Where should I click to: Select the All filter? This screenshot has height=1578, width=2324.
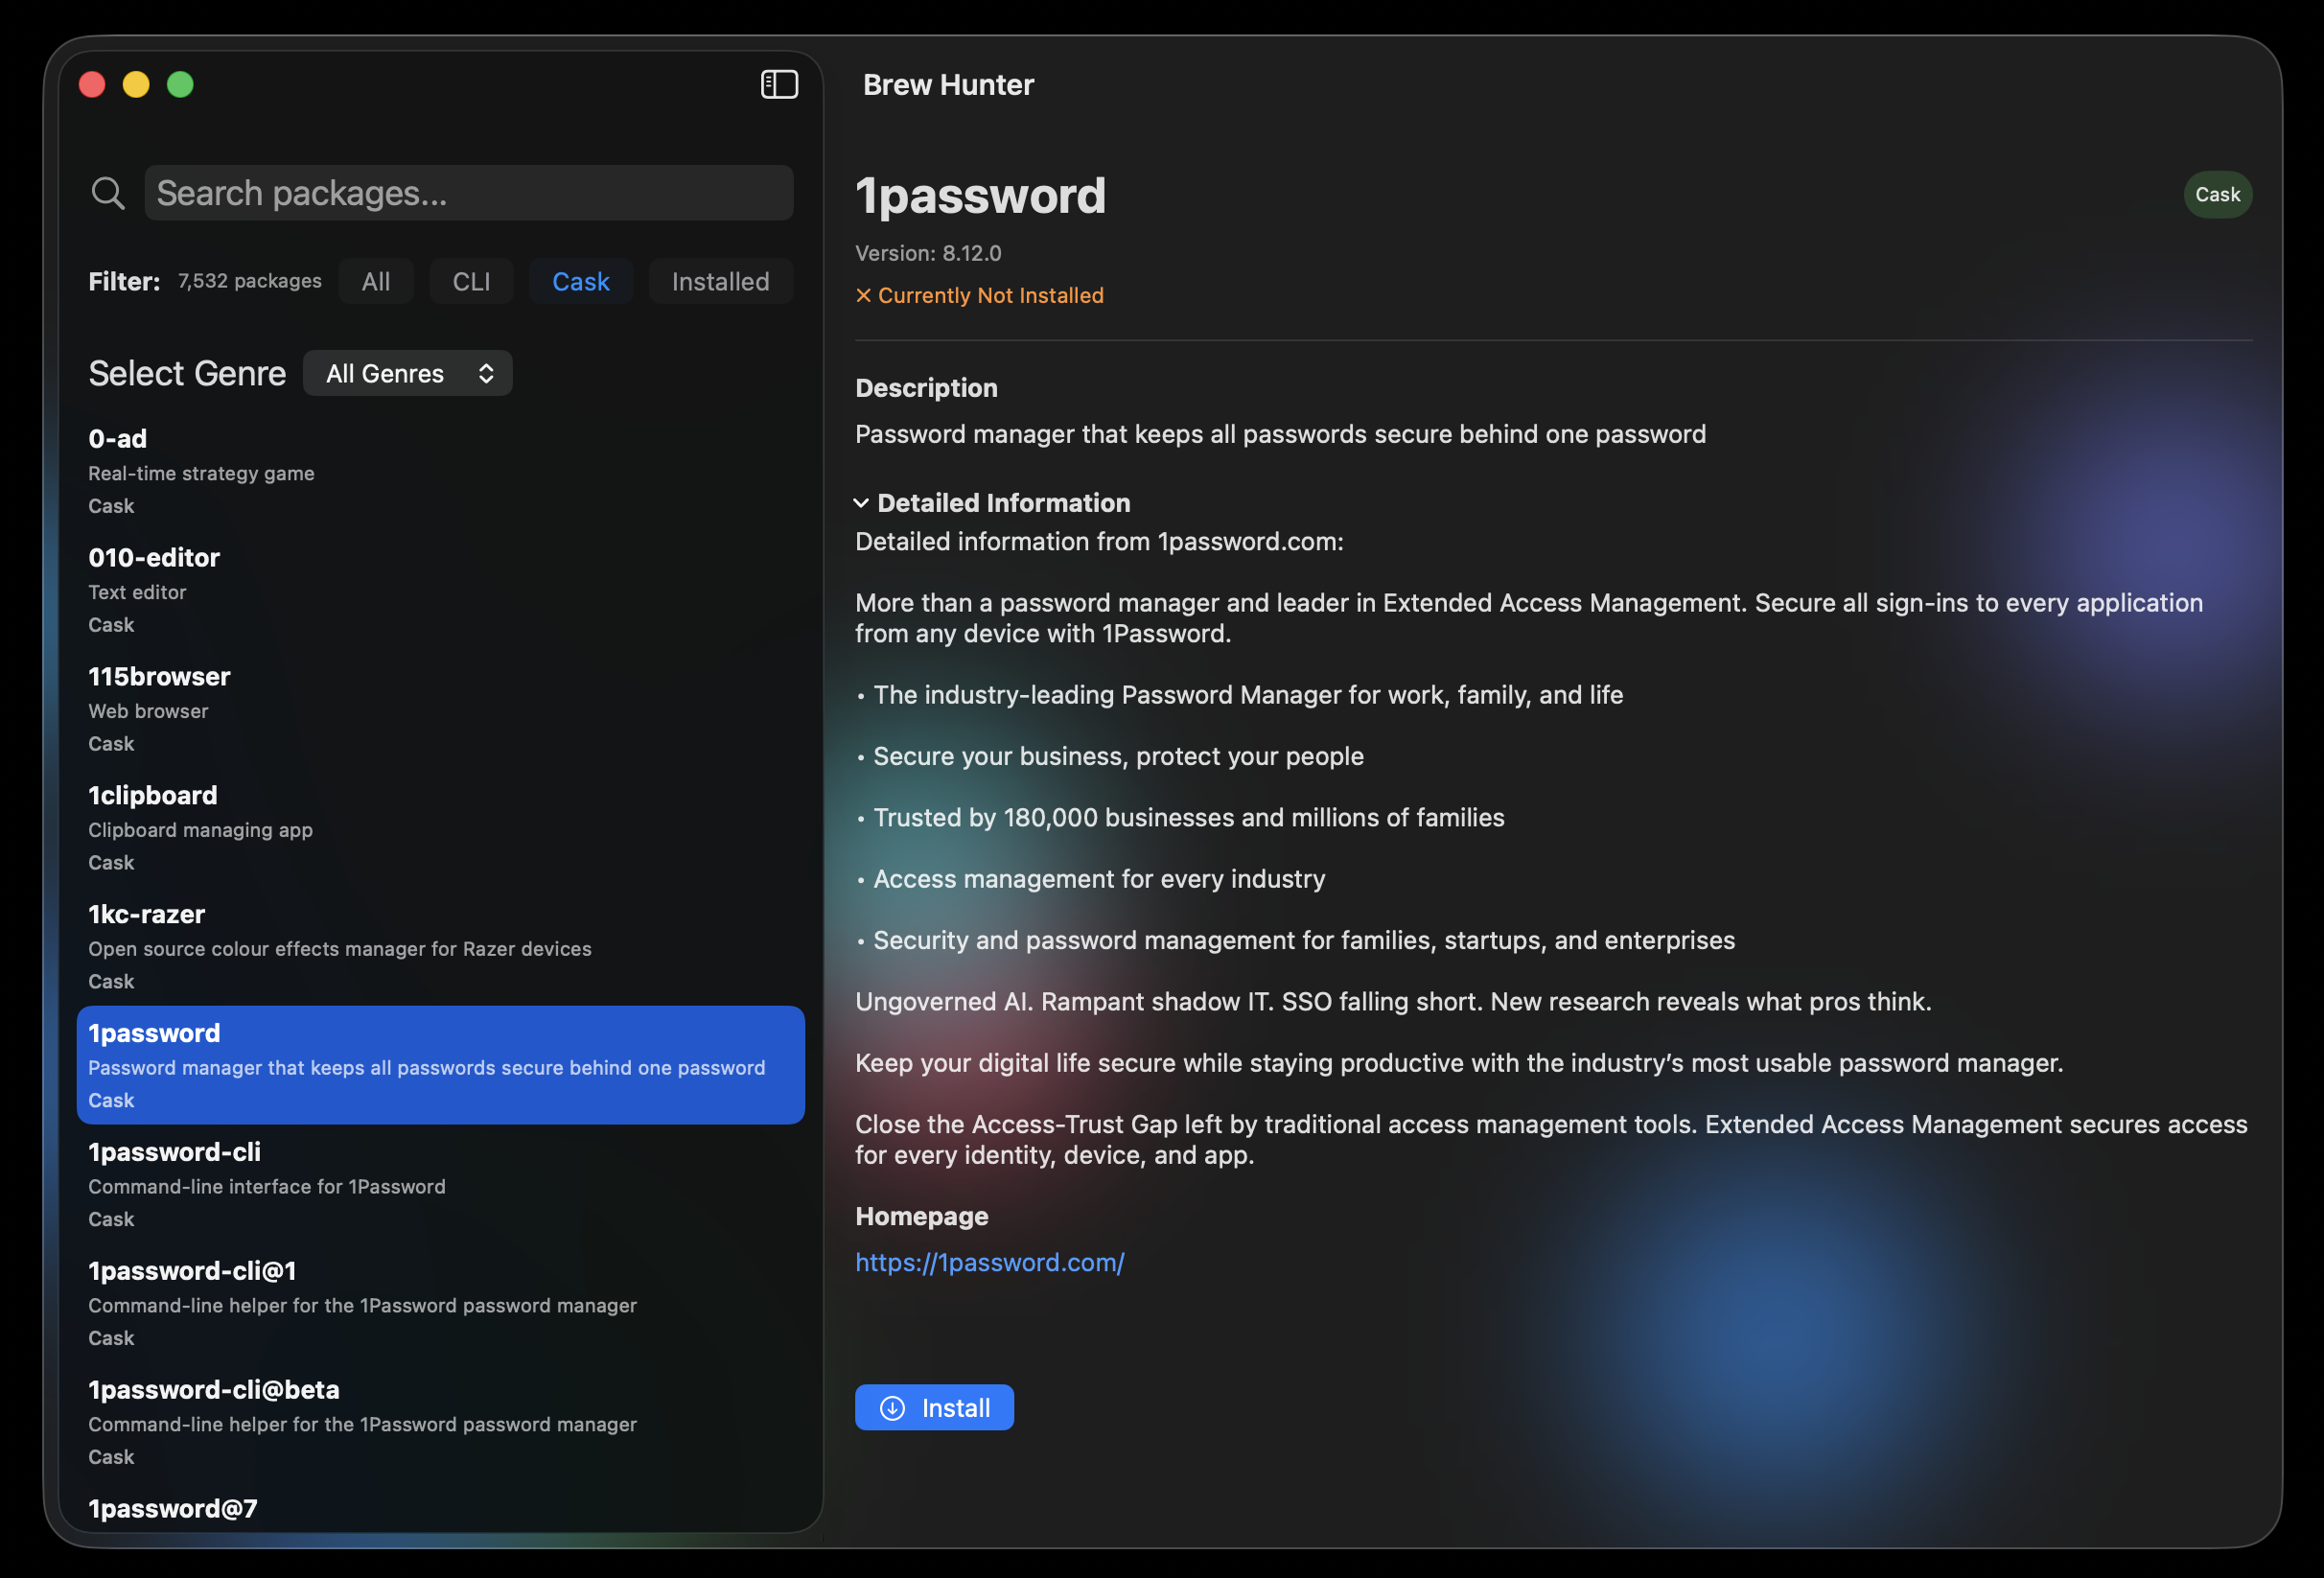[376, 281]
